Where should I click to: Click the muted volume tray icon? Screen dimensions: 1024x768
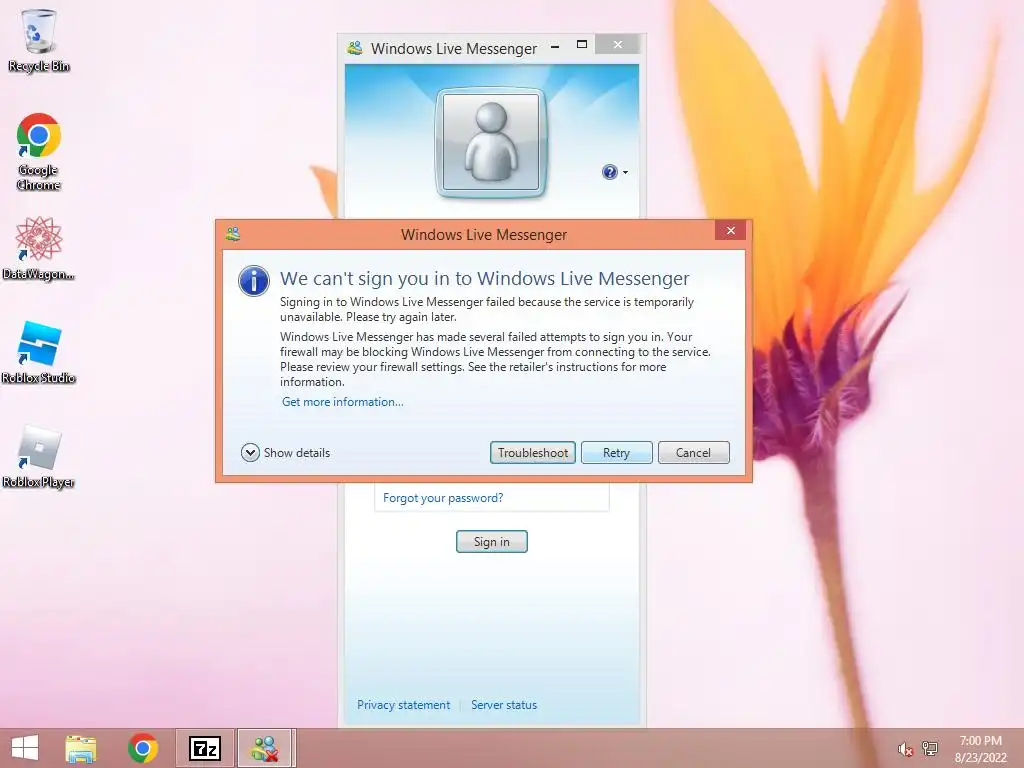pyautogui.click(x=905, y=749)
